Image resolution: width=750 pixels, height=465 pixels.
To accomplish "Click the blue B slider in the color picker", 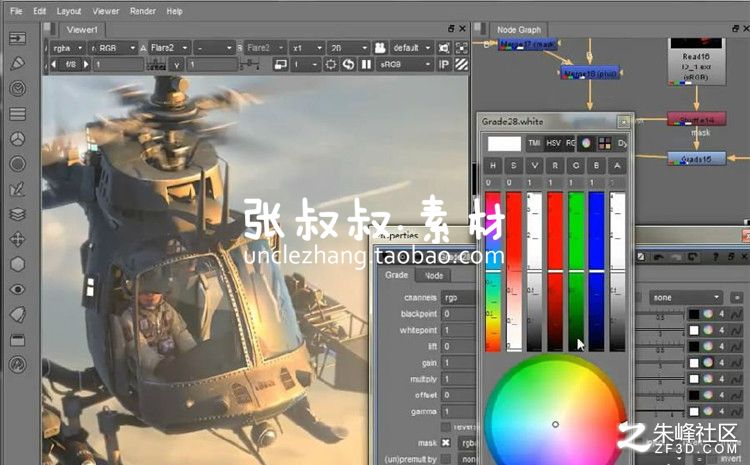I will [x=596, y=271].
